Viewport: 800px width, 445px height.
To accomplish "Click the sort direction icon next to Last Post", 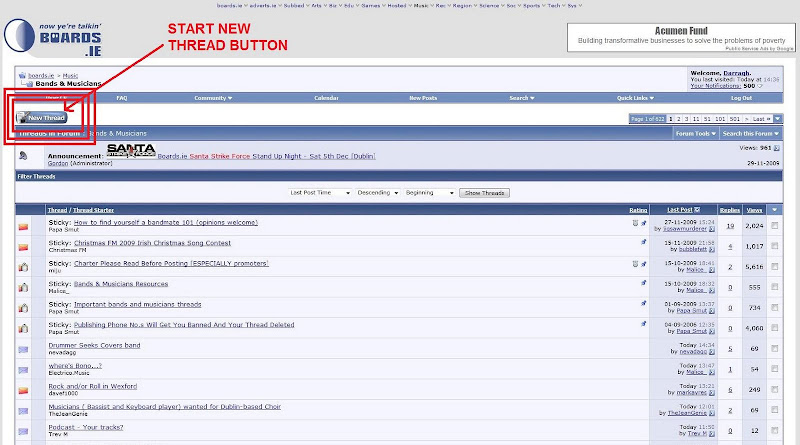I will 697,210.
